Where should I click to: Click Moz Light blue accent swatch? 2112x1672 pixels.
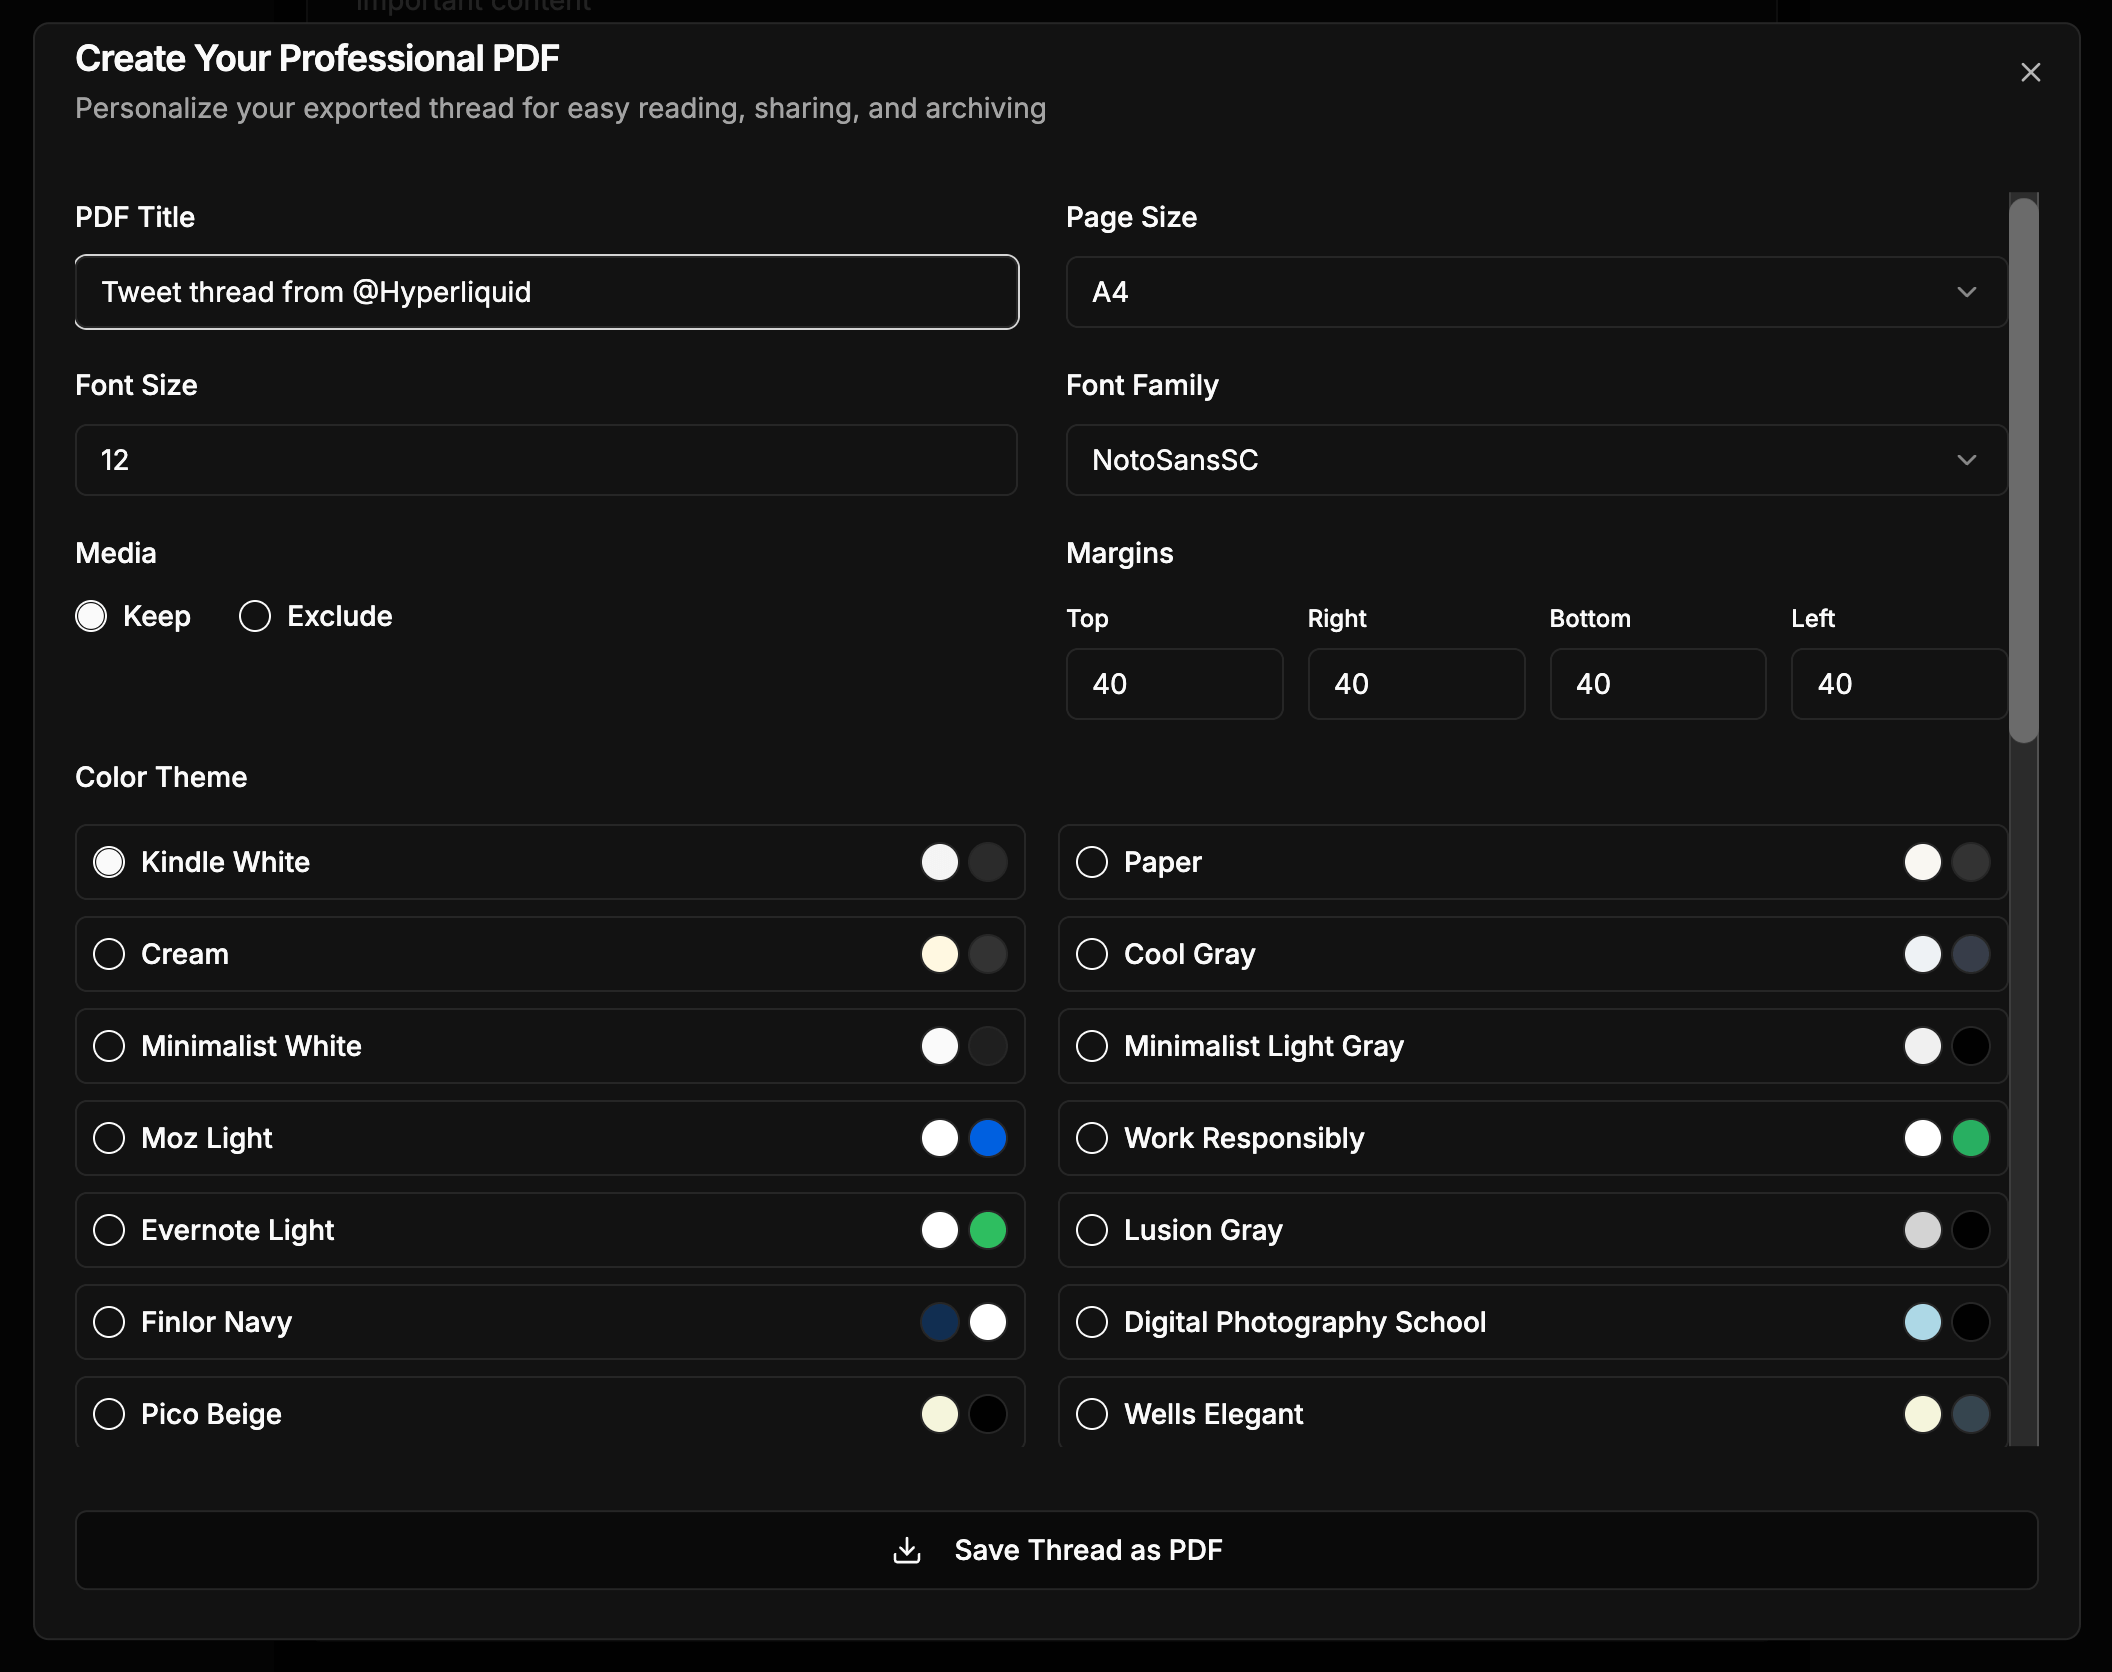click(988, 1138)
